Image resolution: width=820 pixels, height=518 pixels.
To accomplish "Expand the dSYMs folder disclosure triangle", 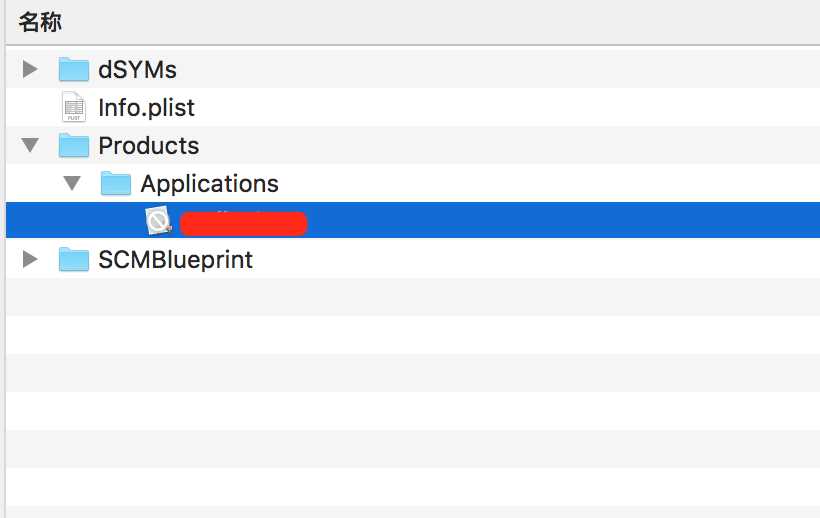I will pos(30,69).
